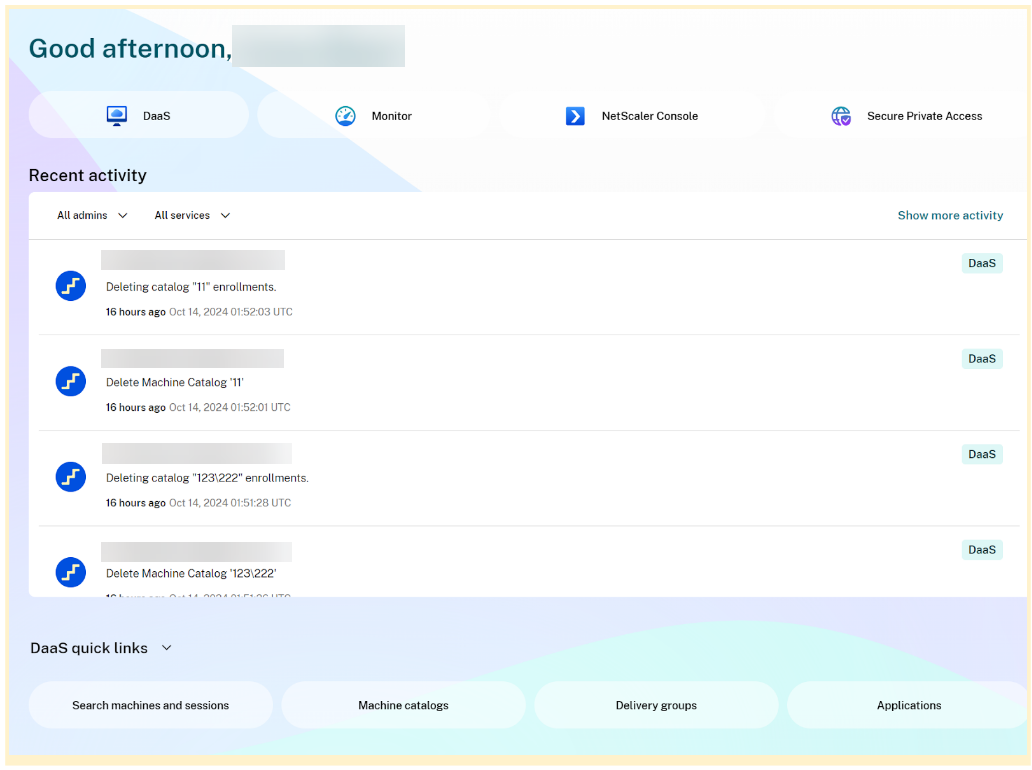Click activity icon for Delete Machine Catalog '123\222'
The width and height of the screenshot is (1032, 770).
(70, 572)
